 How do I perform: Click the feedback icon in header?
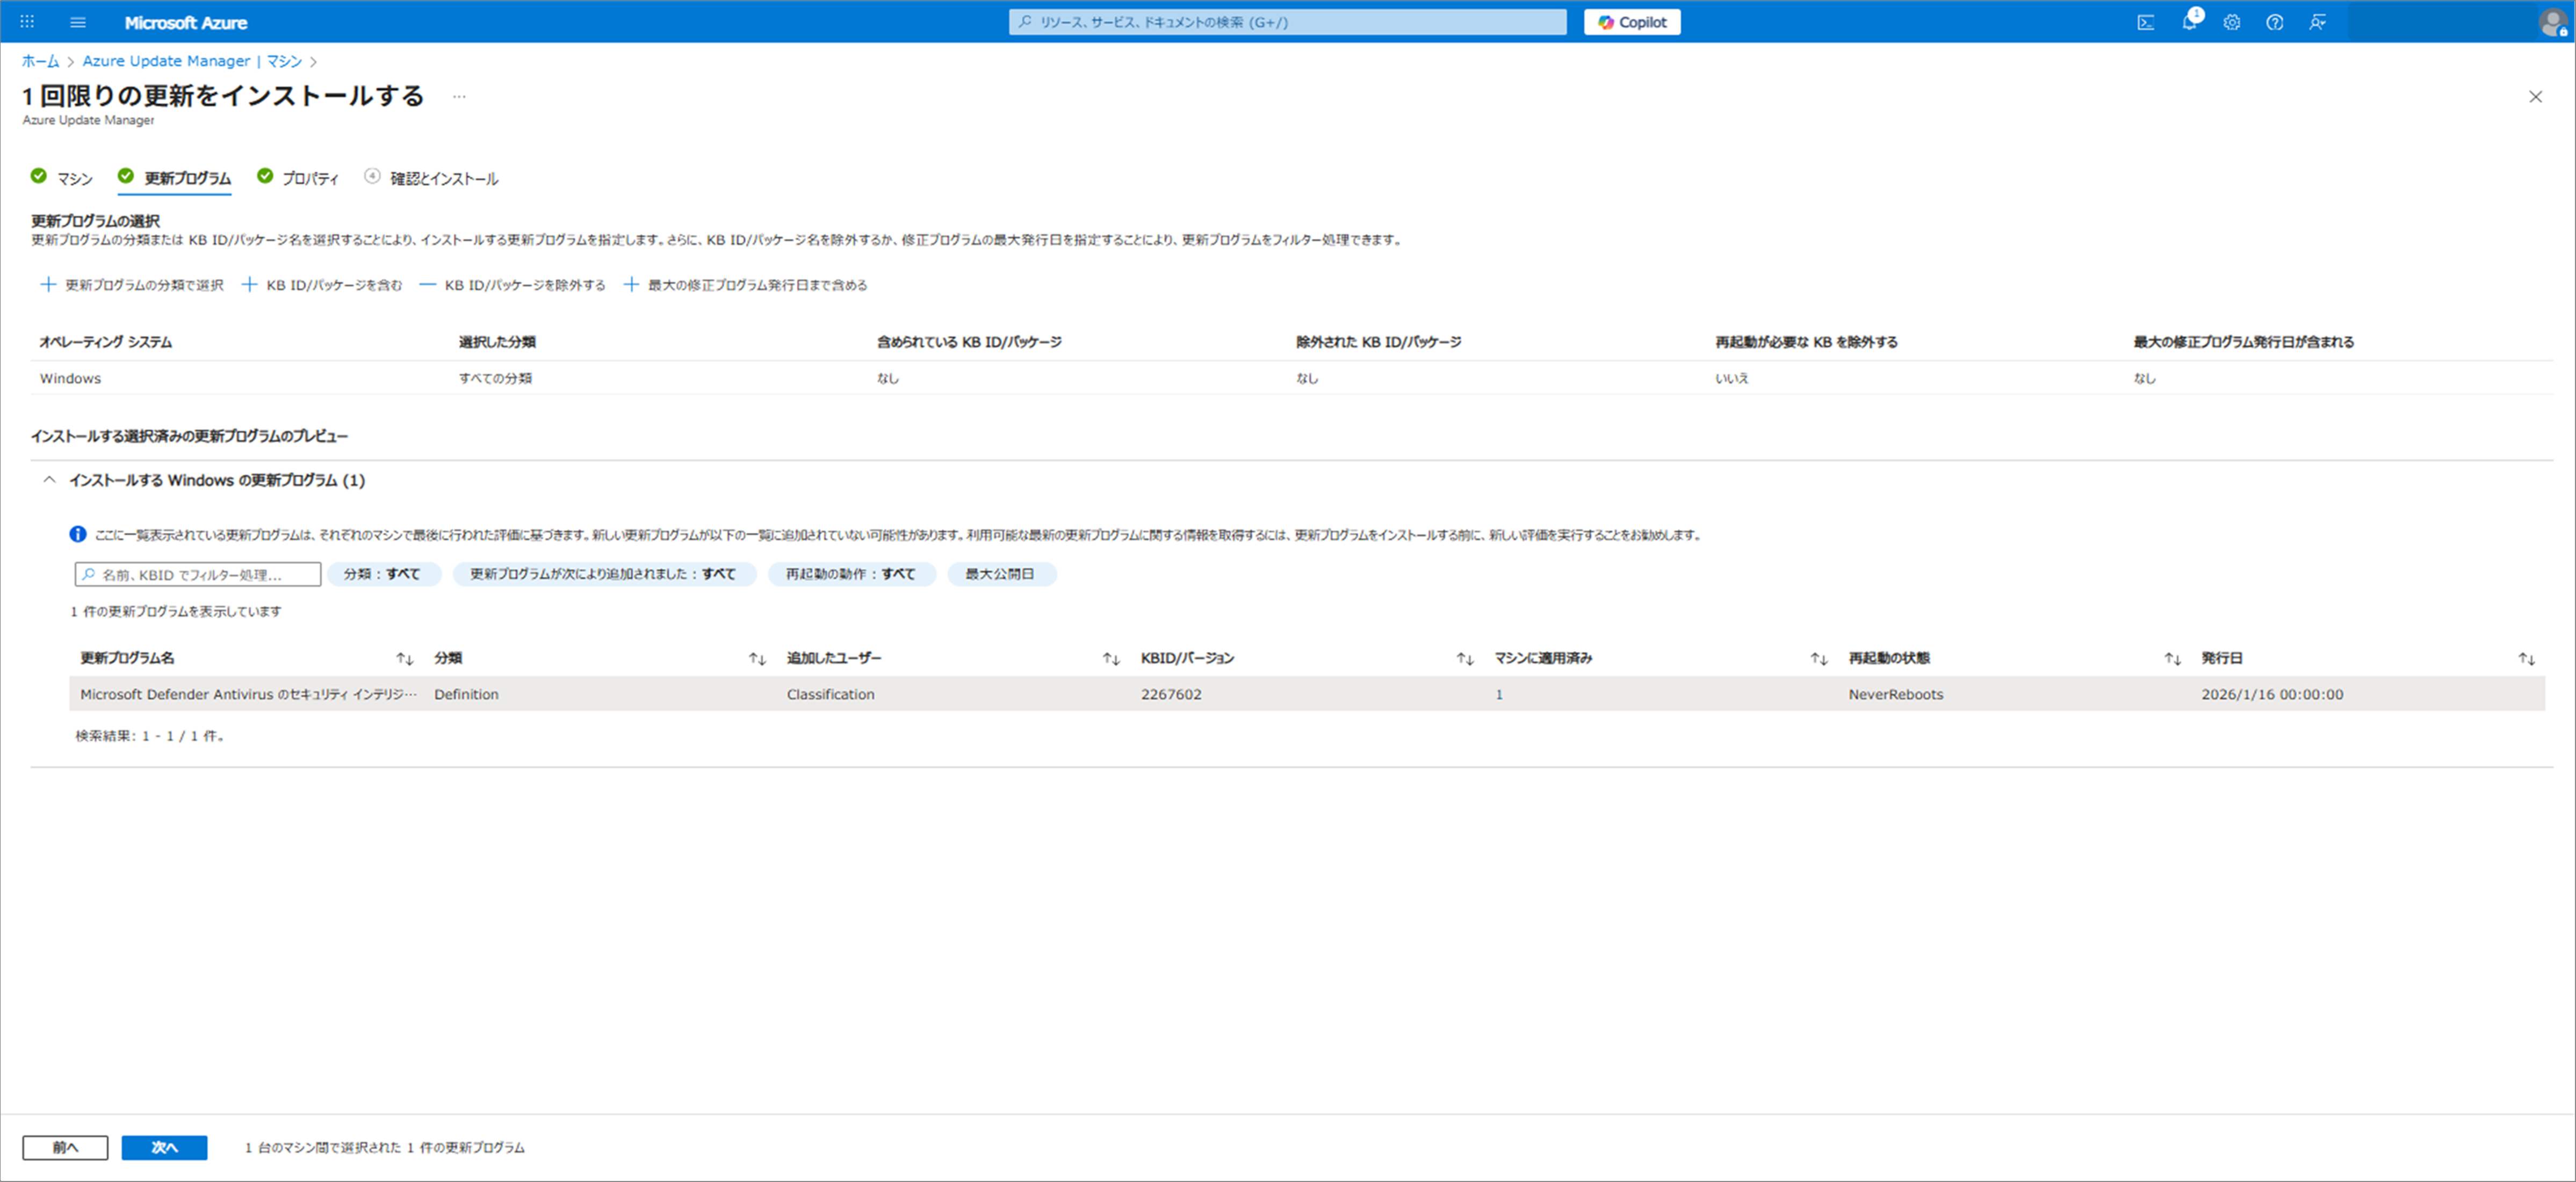pos(2317,22)
